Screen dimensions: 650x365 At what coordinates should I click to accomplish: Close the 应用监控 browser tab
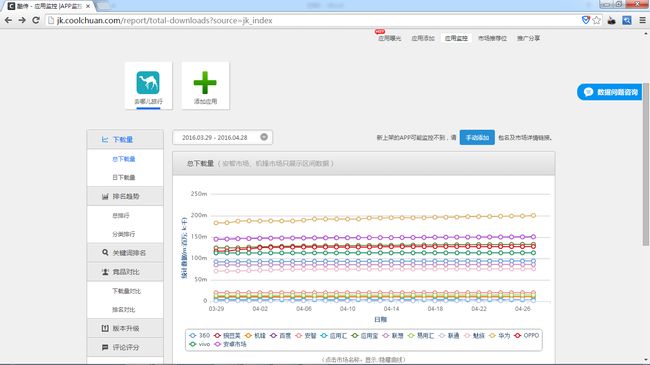(88, 6)
